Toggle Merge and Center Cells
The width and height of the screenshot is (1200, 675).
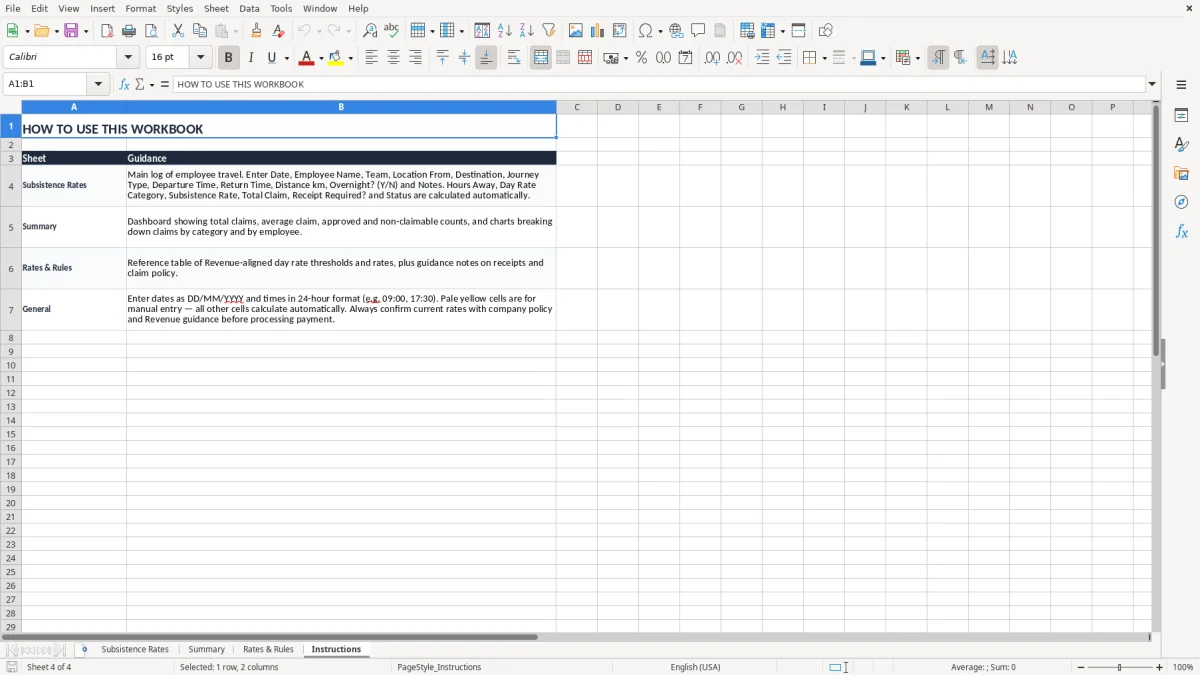541,58
